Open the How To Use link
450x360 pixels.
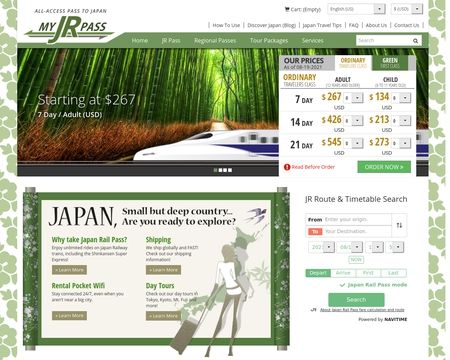click(x=226, y=25)
